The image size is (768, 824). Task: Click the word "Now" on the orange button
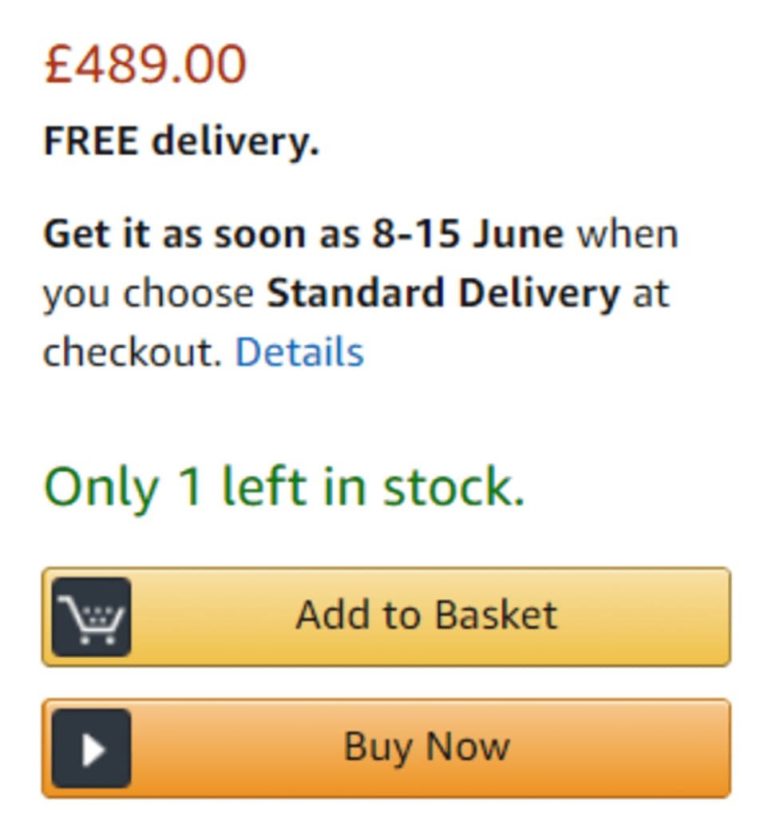467,747
